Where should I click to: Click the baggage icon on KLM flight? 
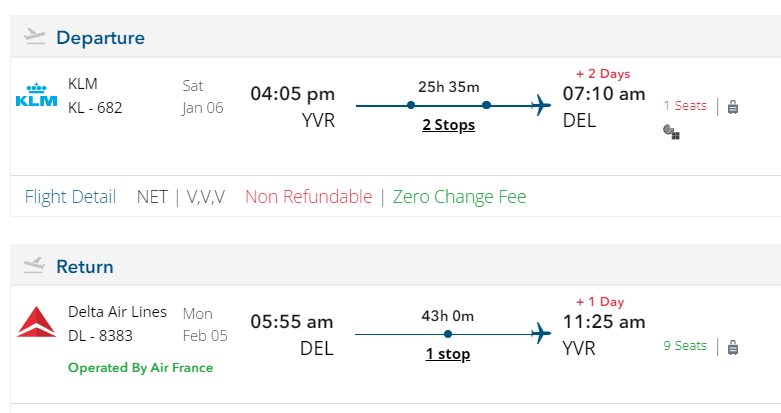[733, 106]
